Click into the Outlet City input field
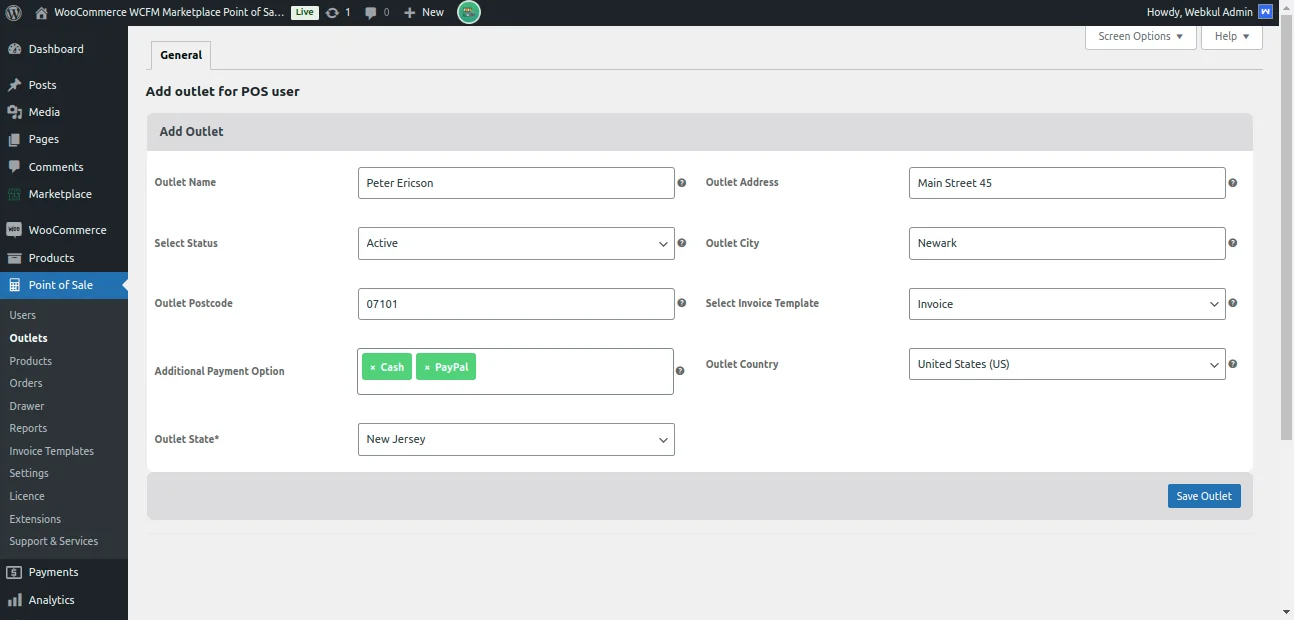 tap(1066, 243)
